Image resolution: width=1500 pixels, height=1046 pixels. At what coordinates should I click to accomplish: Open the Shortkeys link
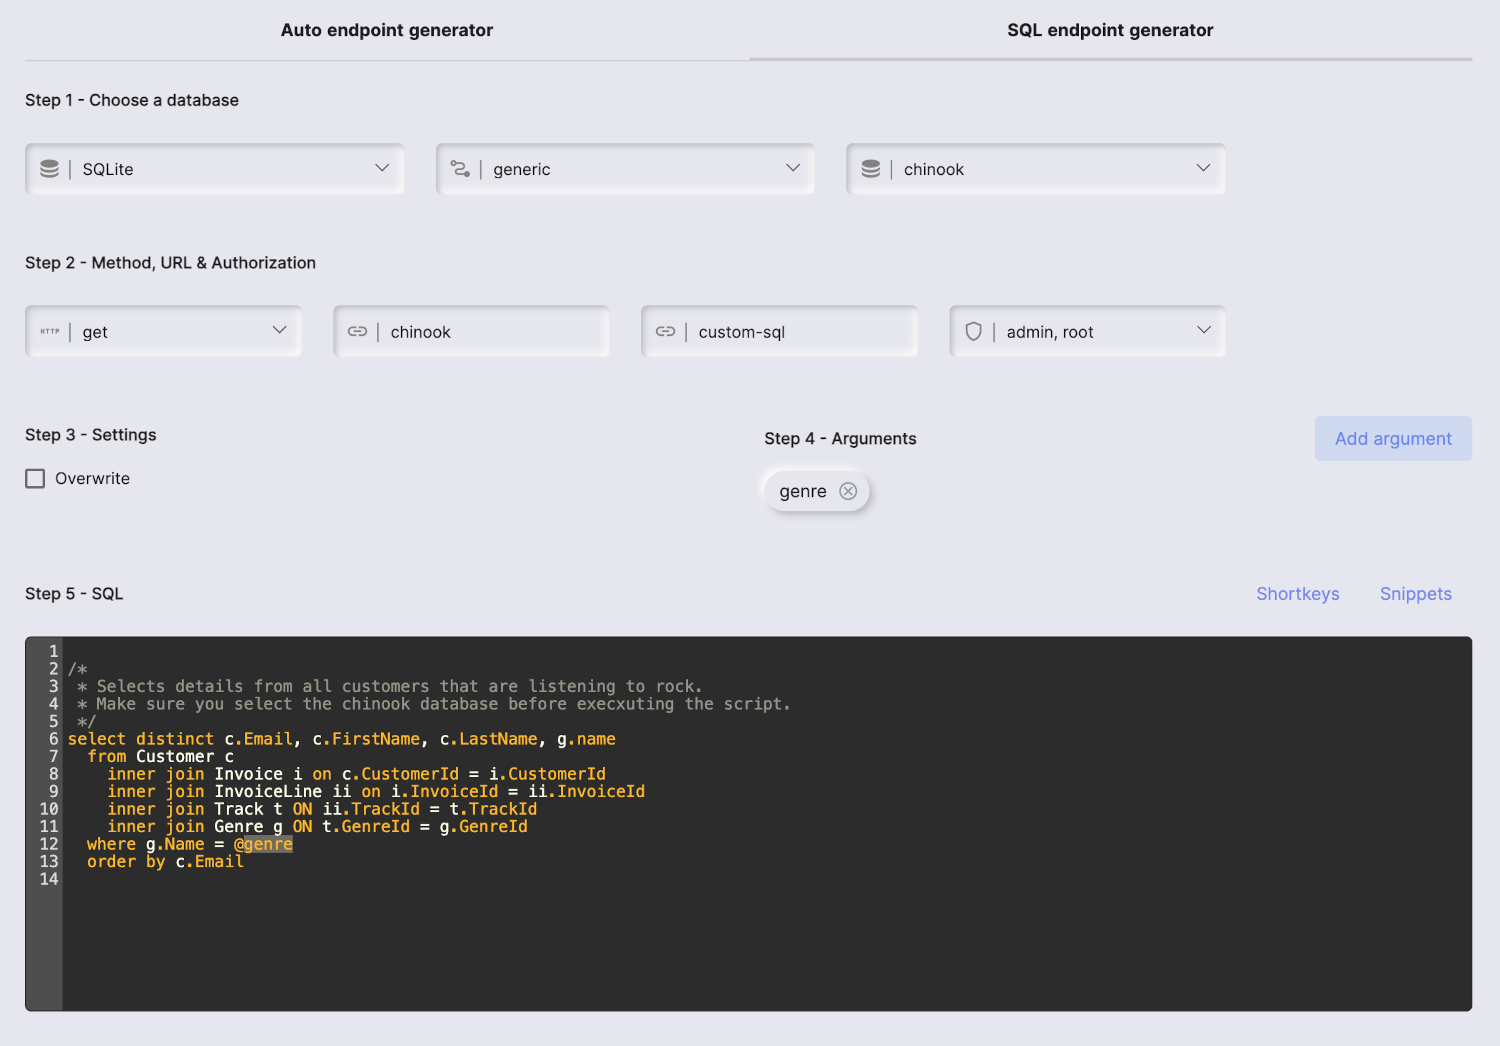[1297, 594]
